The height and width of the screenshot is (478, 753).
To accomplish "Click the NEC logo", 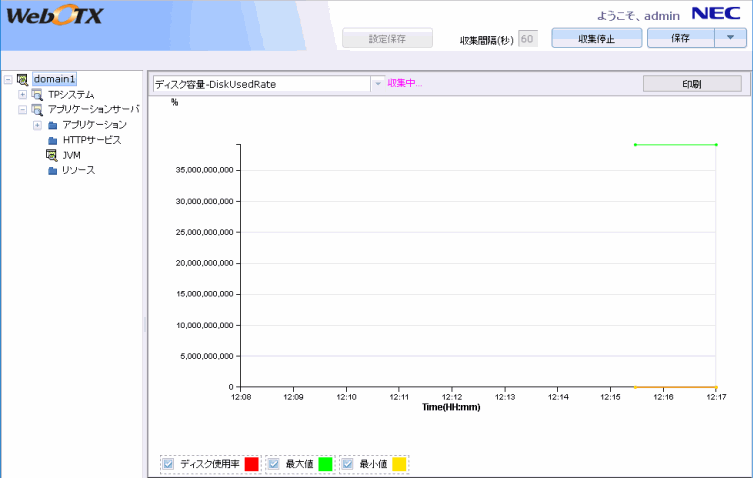I will [720, 14].
